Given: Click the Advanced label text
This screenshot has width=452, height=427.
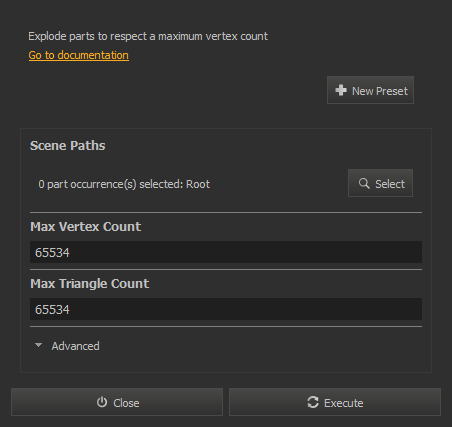Looking at the screenshot, I should [x=75, y=346].
